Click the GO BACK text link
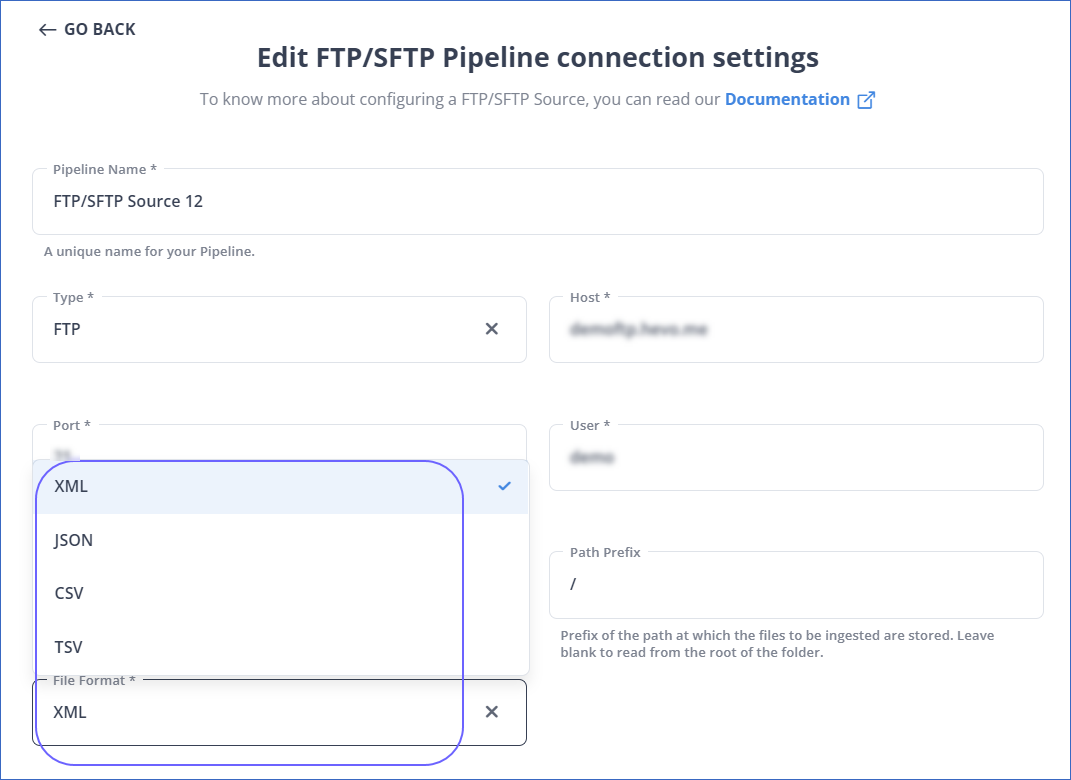The width and height of the screenshot is (1071, 780). click(x=99, y=30)
